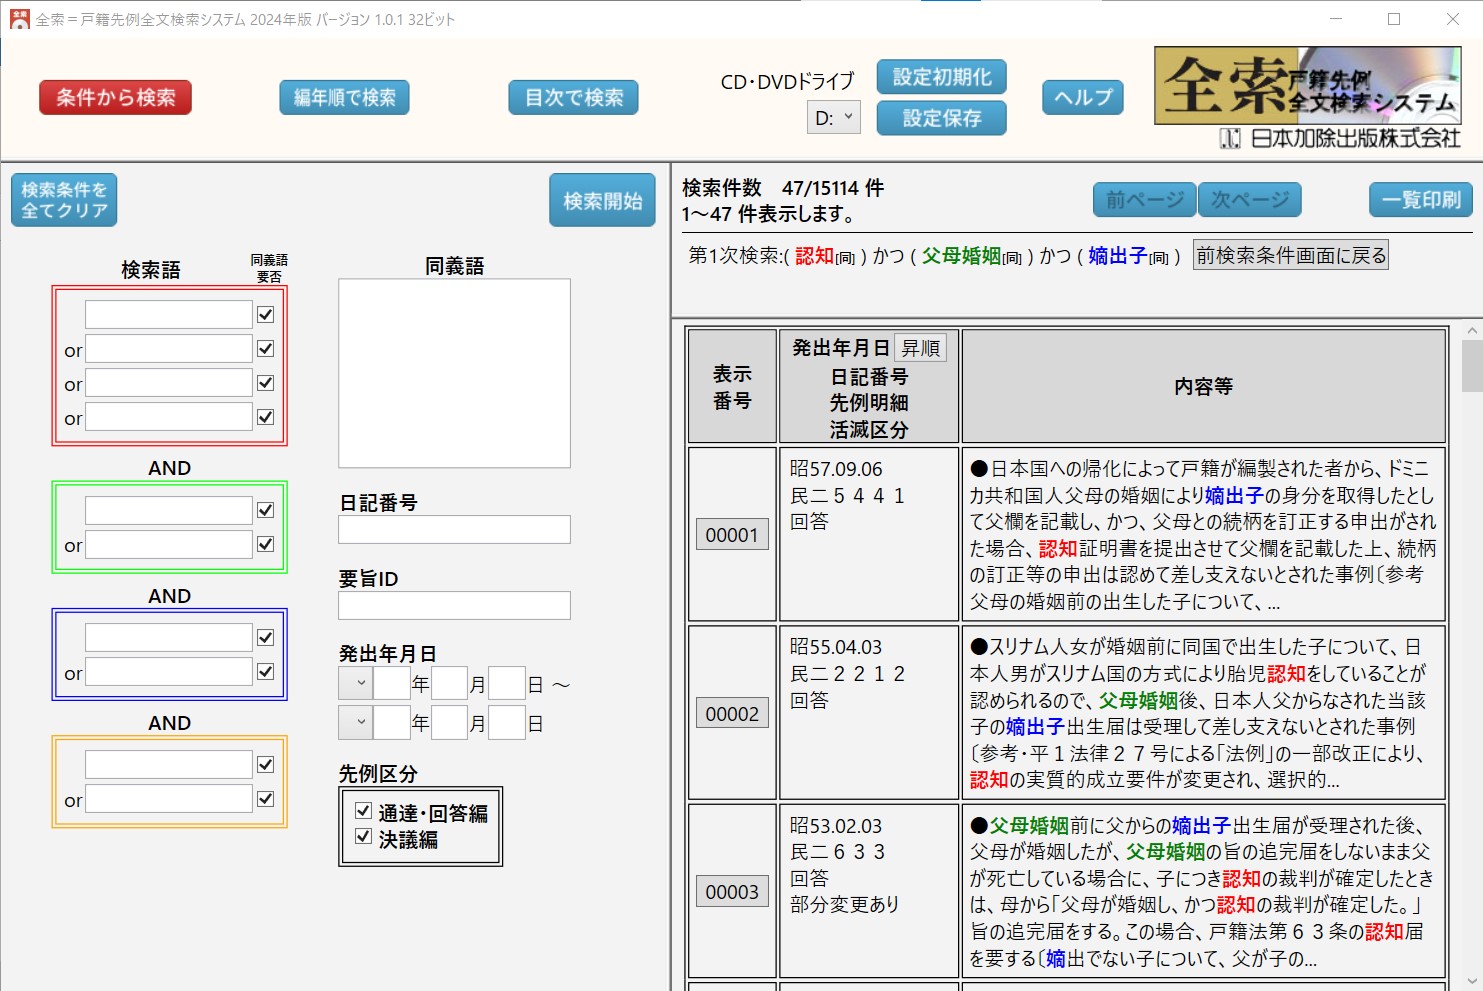
Task: Toggle the 決議編 checkbox
Action: [364, 837]
